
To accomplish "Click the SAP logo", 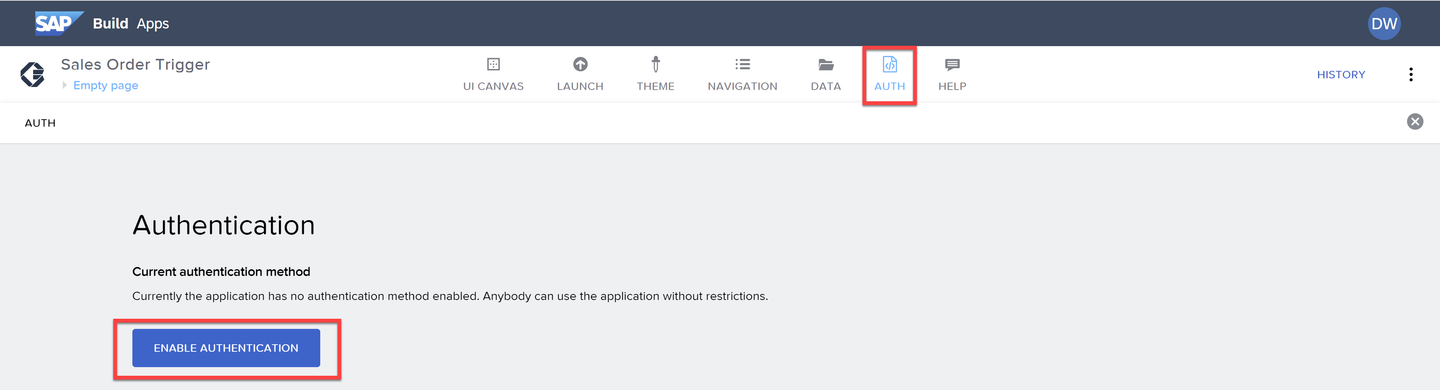I will [59, 23].
